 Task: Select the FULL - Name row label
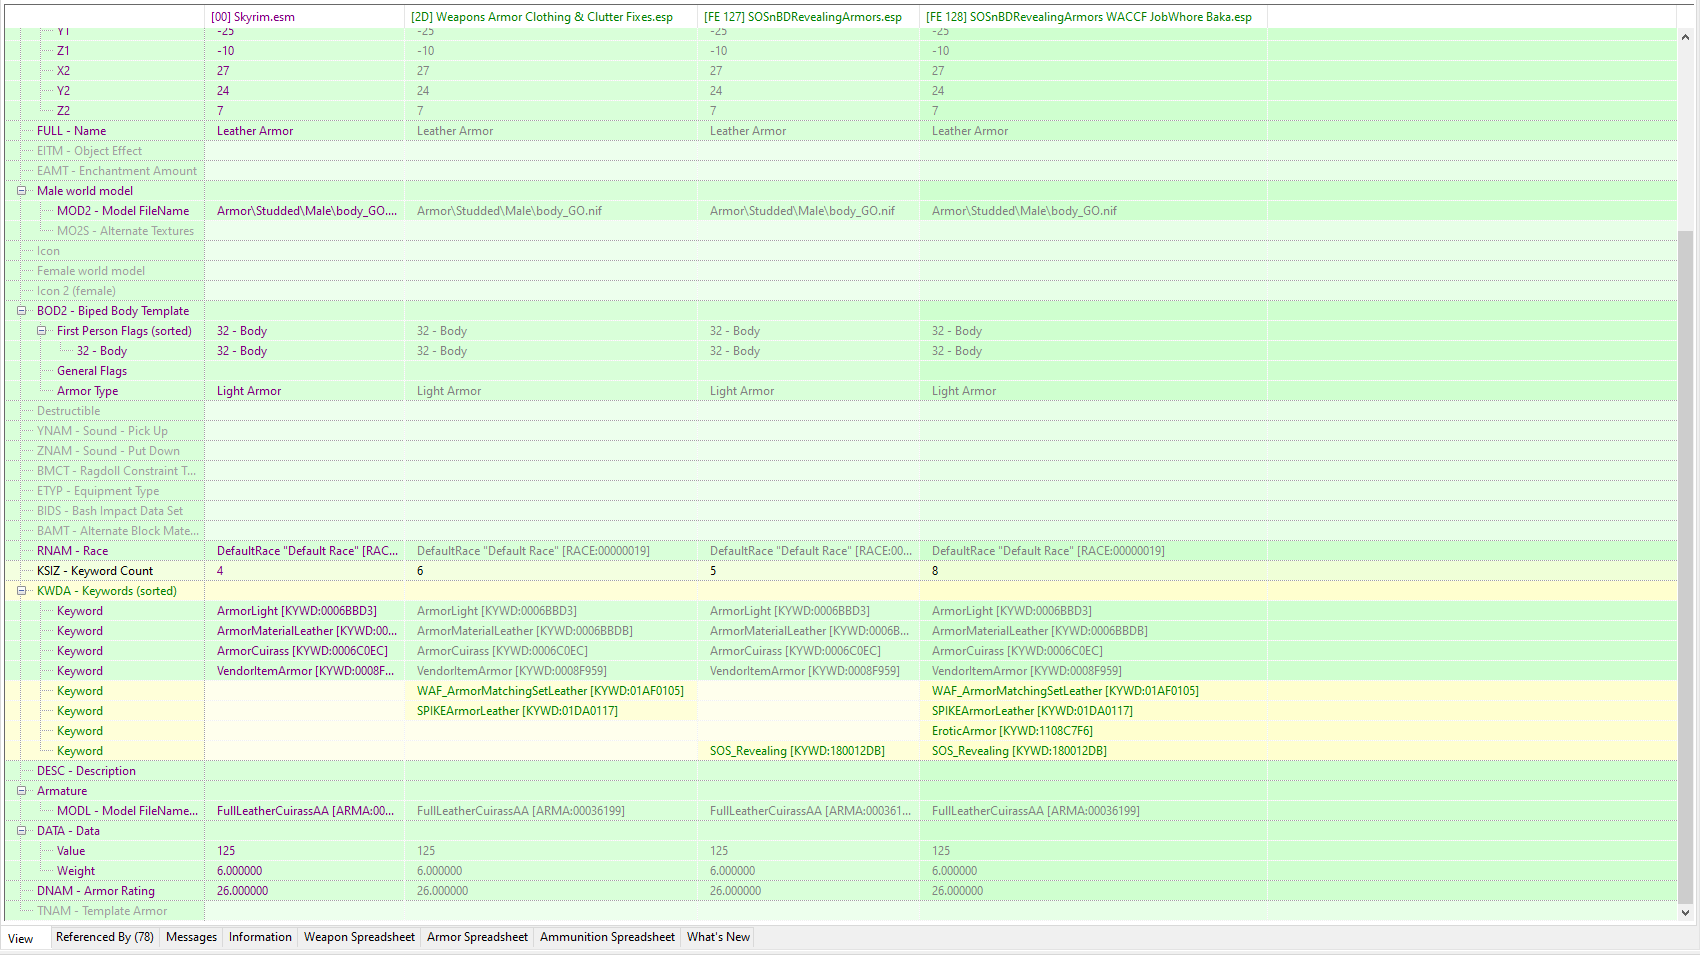[x=71, y=131]
